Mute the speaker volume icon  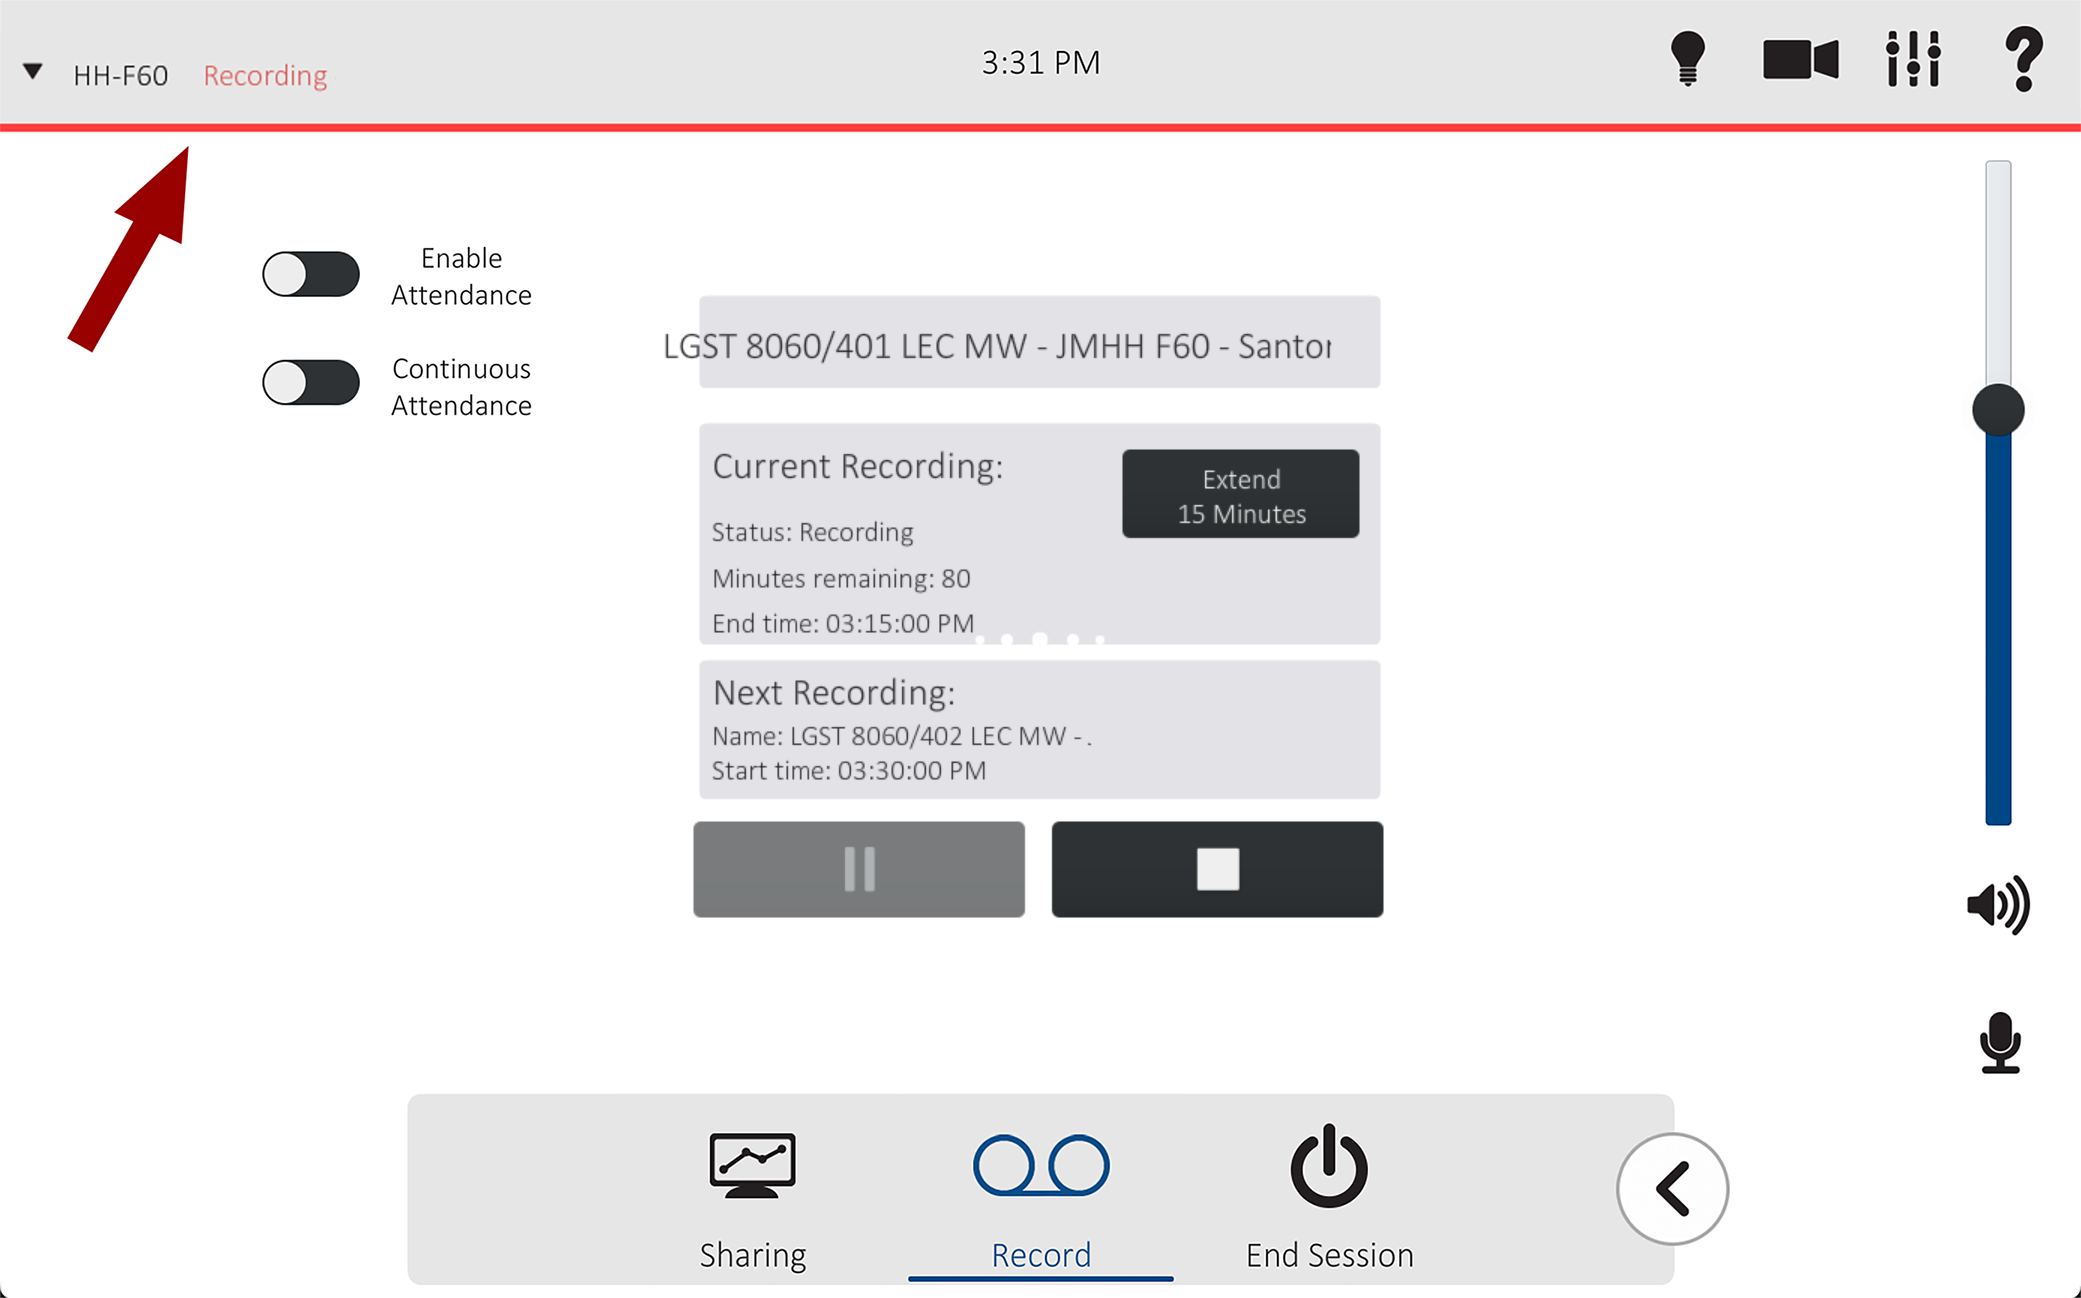pyautogui.click(x=1997, y=905)
